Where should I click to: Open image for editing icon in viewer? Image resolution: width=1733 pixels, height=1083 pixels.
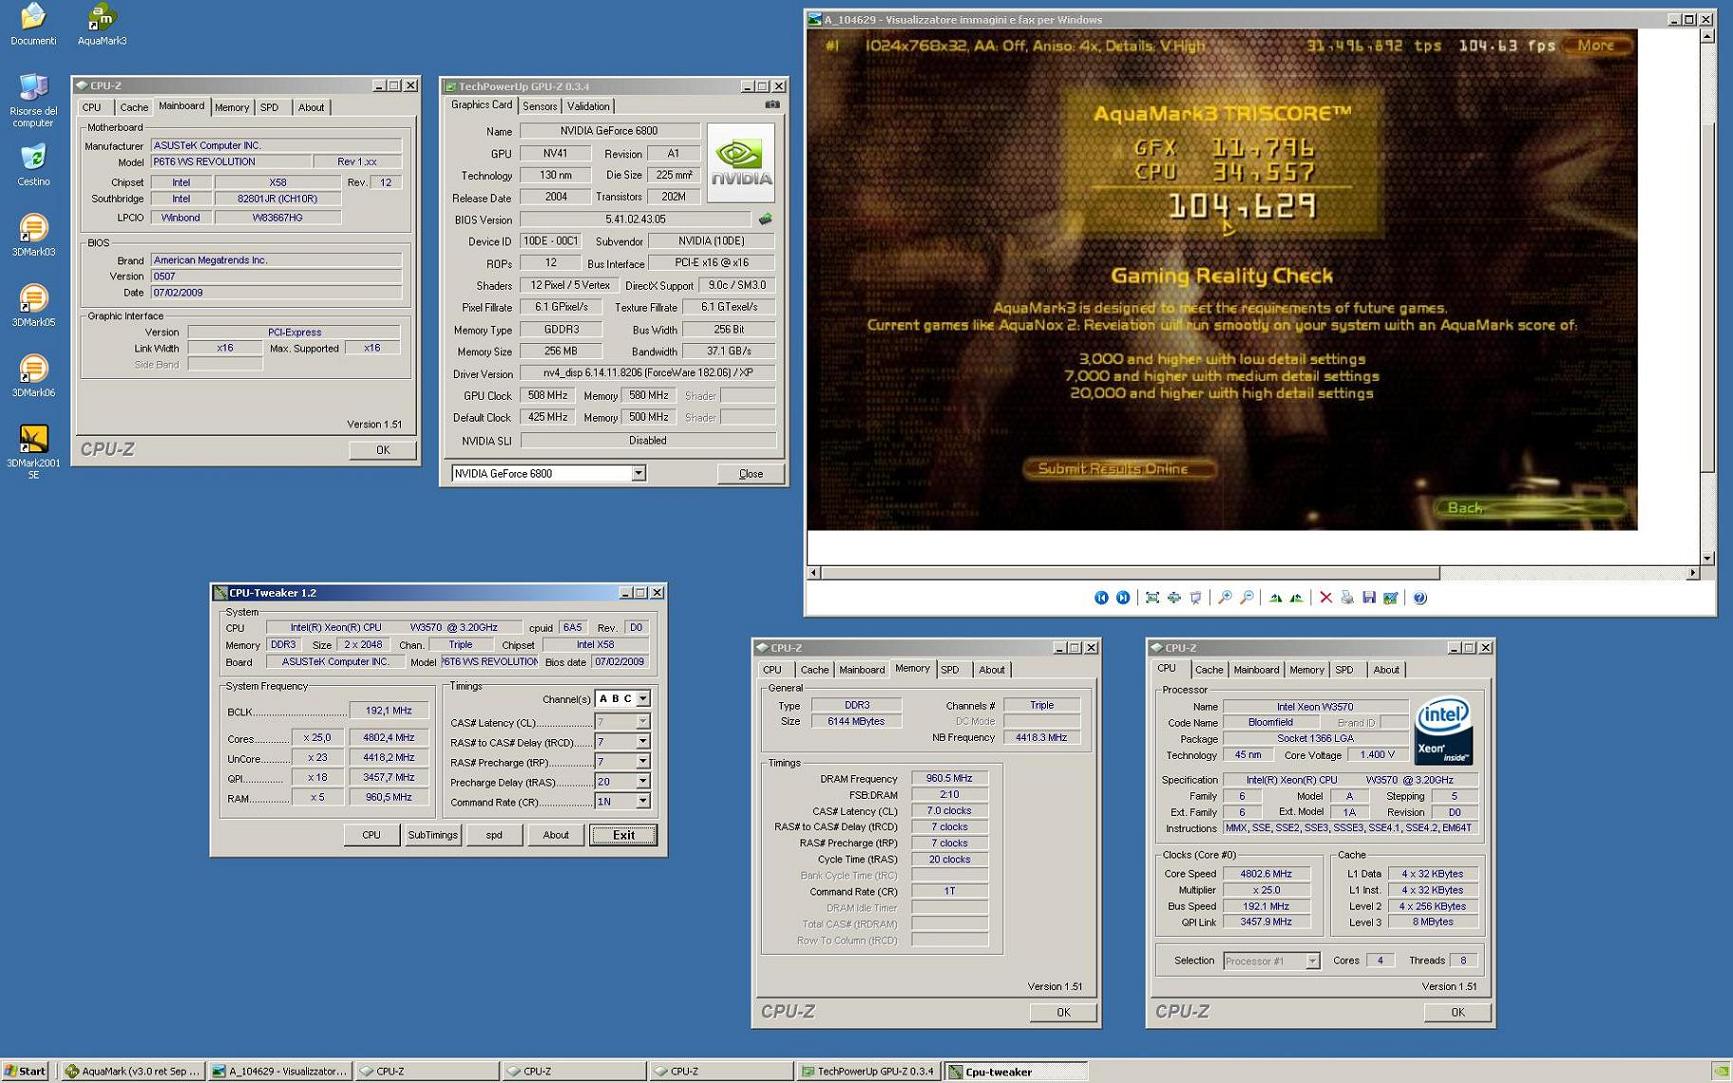coord(1391,598)
